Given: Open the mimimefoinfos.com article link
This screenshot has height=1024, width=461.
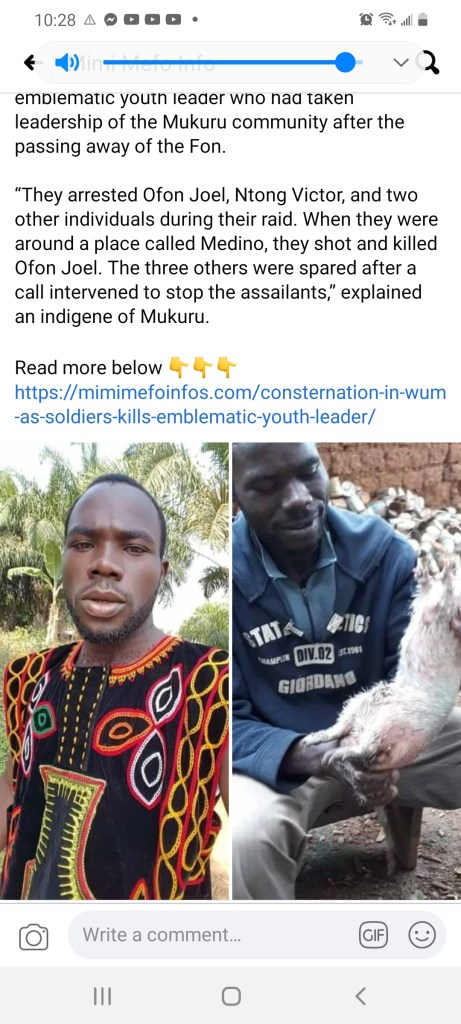Looking at the screenshot, I should (x=230, y=405).
